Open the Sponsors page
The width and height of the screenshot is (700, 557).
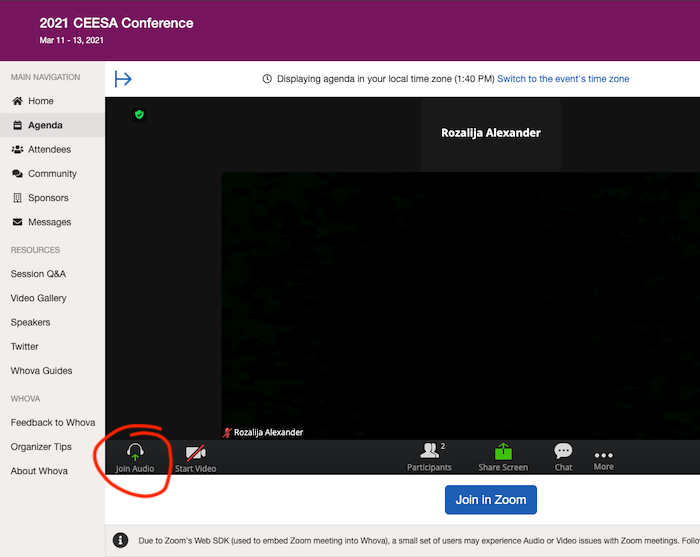52,198
